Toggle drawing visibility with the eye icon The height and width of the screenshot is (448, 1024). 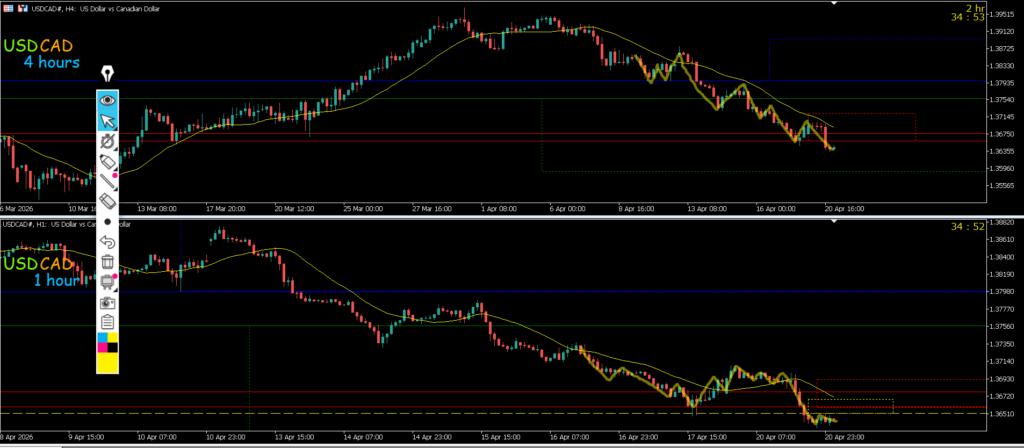pyautogui.click(x=107, y=100)
